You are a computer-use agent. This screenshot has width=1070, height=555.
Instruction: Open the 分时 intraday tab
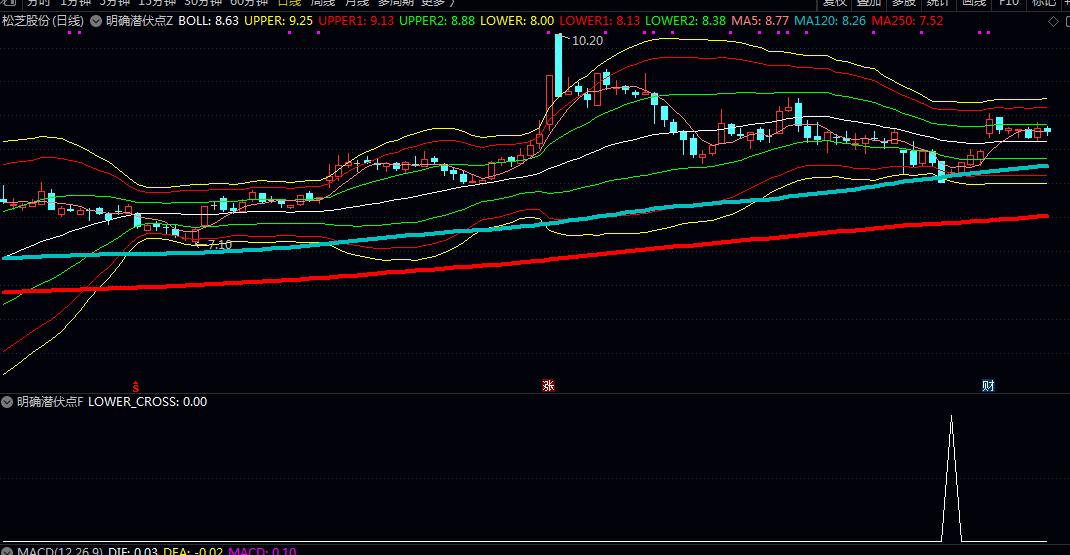point(39,3)
